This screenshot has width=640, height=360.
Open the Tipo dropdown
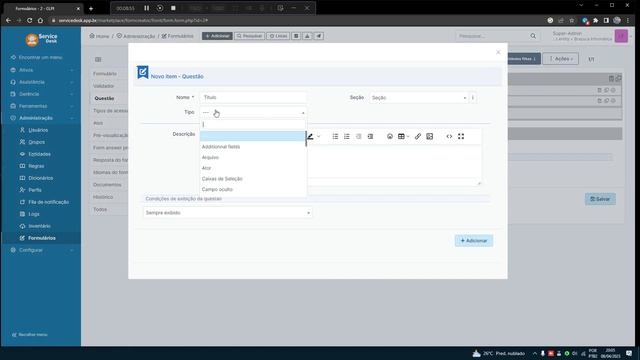[x=253, y=112]
